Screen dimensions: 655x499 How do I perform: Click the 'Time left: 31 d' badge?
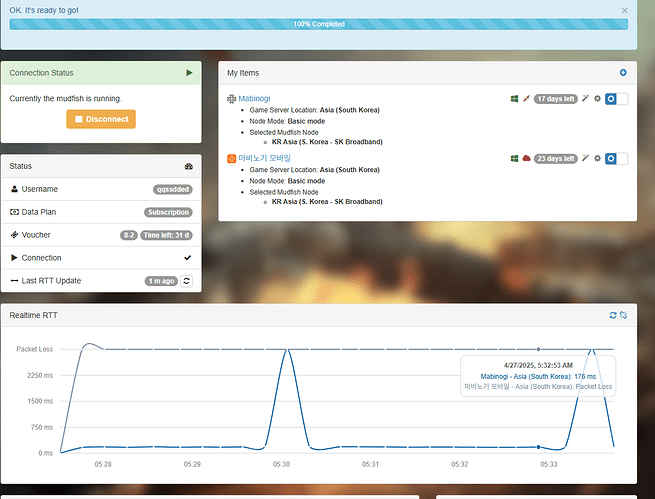(166, 235)
